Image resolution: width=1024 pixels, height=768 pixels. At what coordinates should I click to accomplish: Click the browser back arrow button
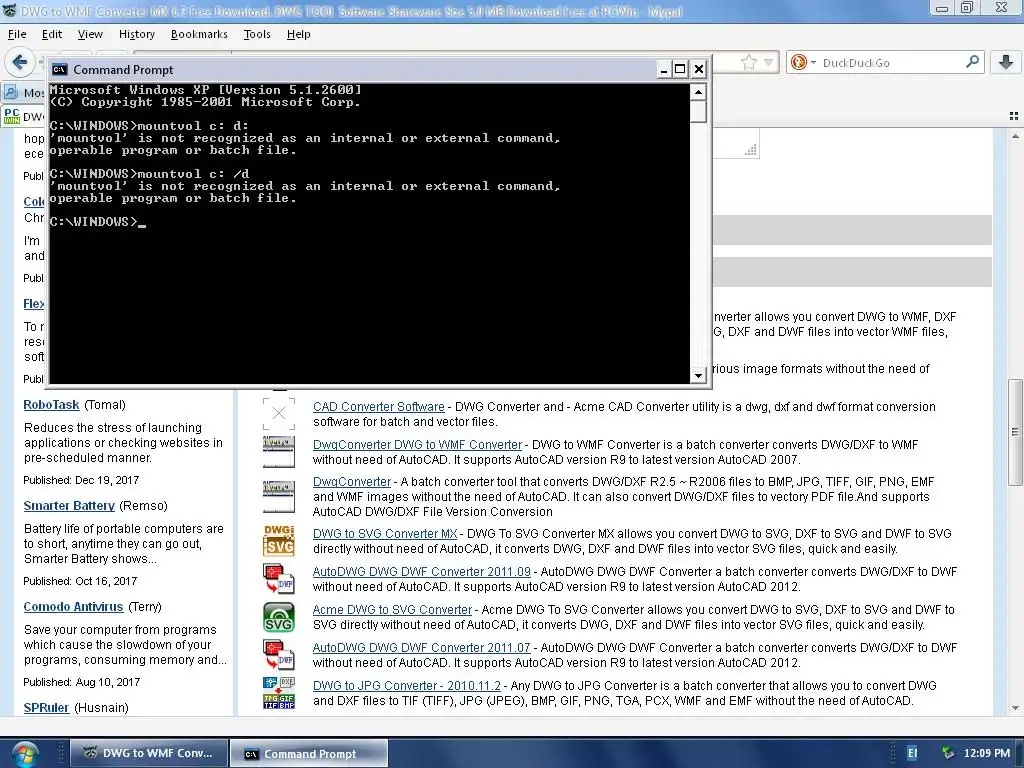click(x=20, y=63)
